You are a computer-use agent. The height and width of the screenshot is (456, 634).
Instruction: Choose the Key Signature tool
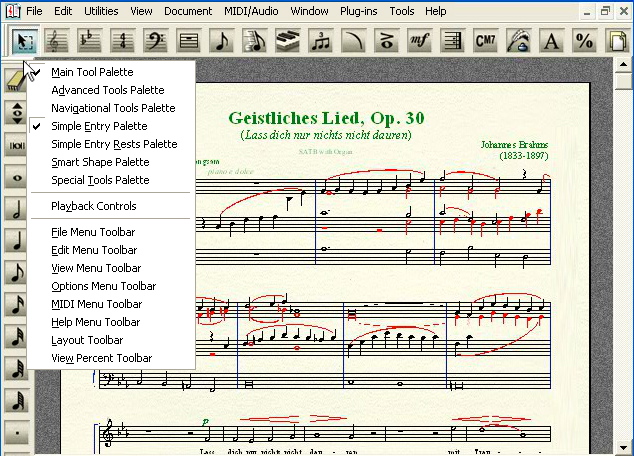click(90, 41)
